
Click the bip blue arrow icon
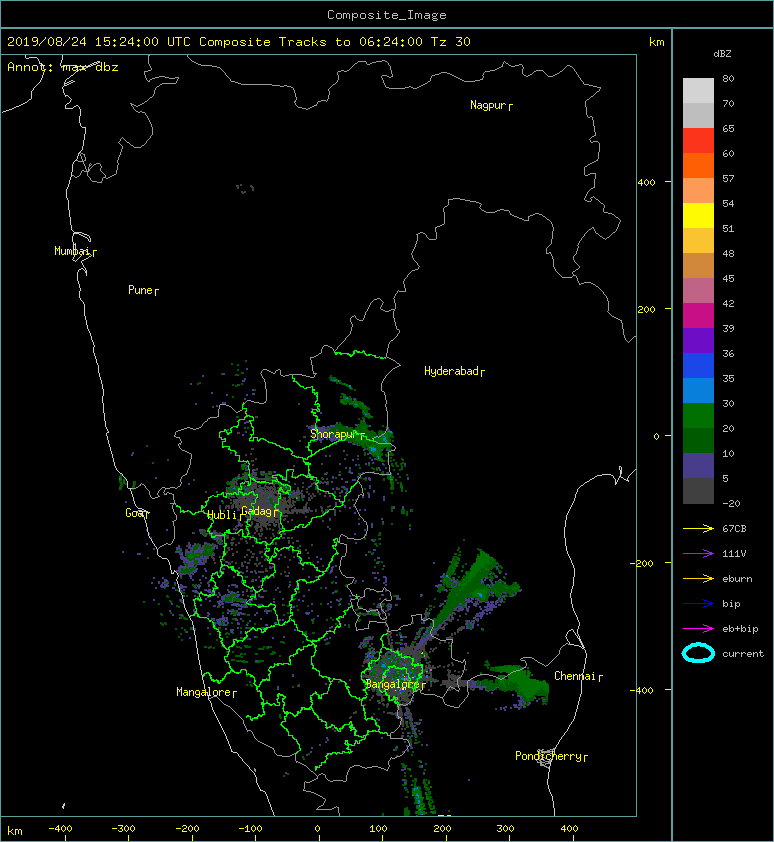[x=698, y=604]
